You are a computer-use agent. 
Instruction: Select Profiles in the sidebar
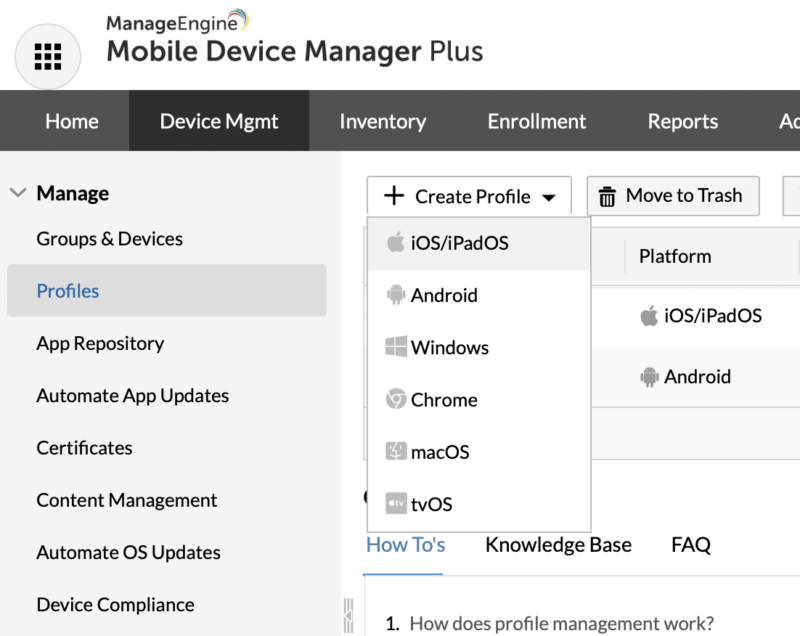(67, 291)
